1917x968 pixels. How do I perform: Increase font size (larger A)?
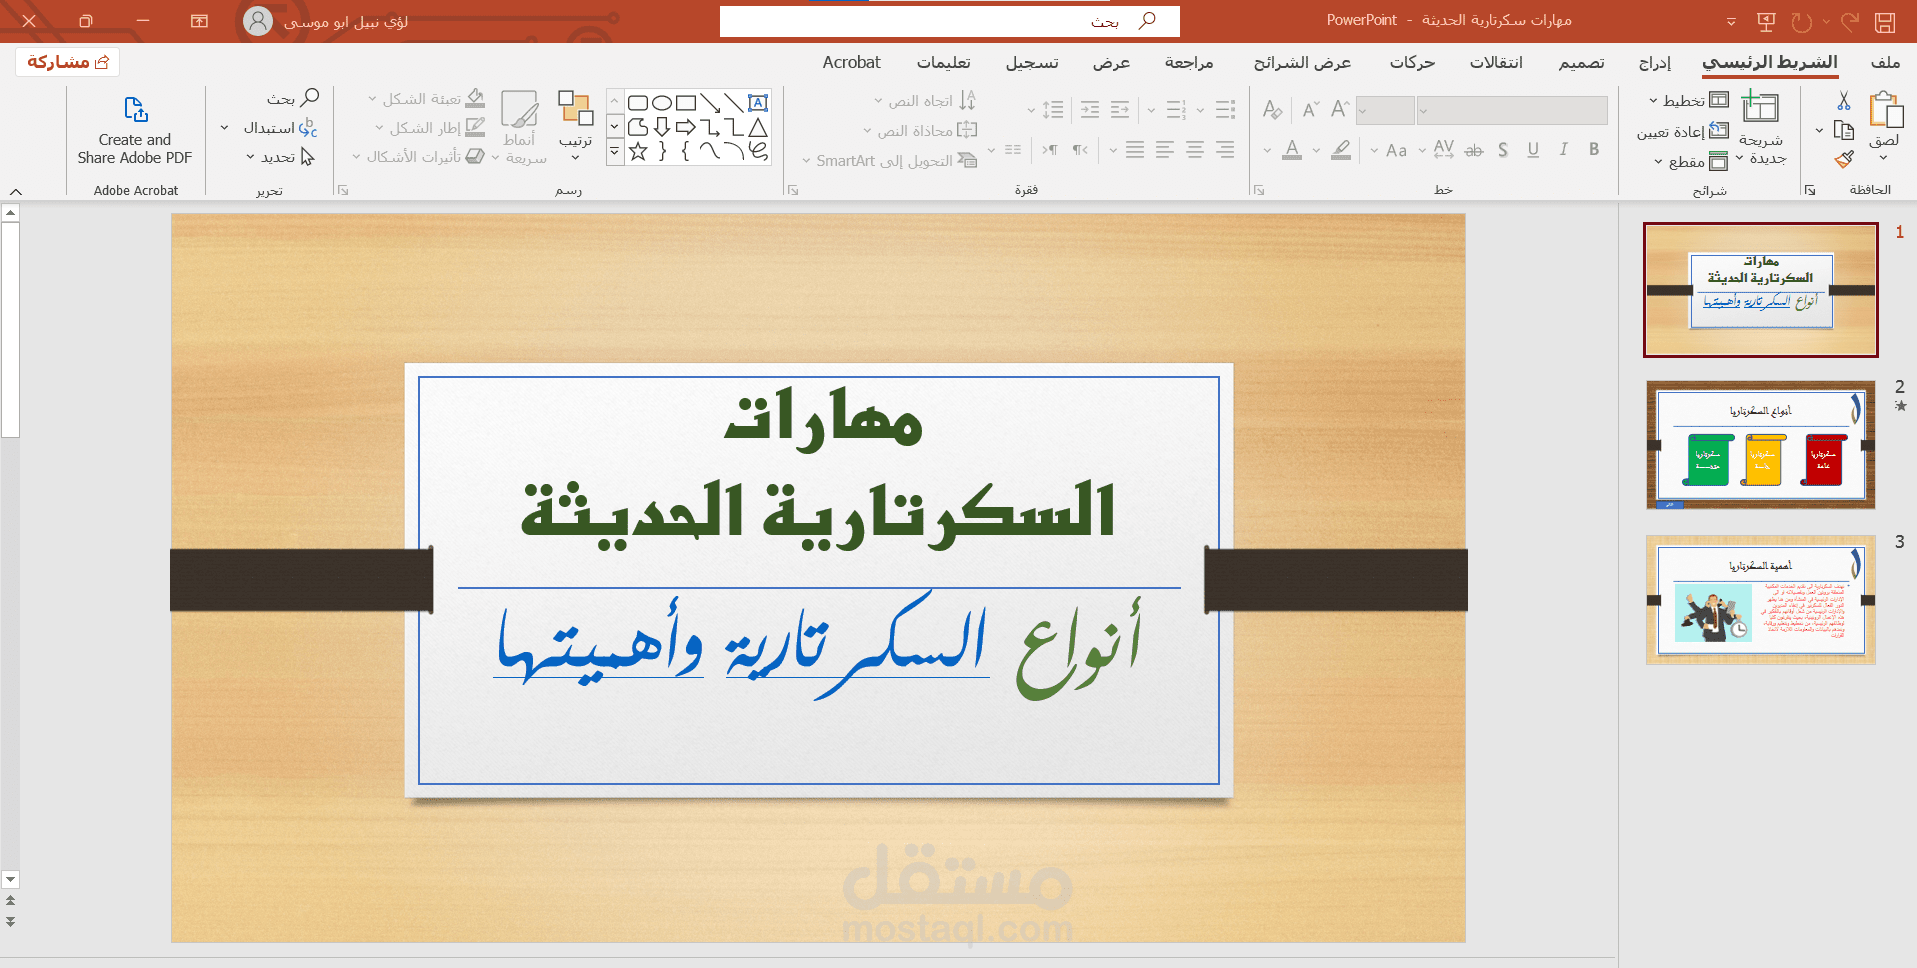1340,109
